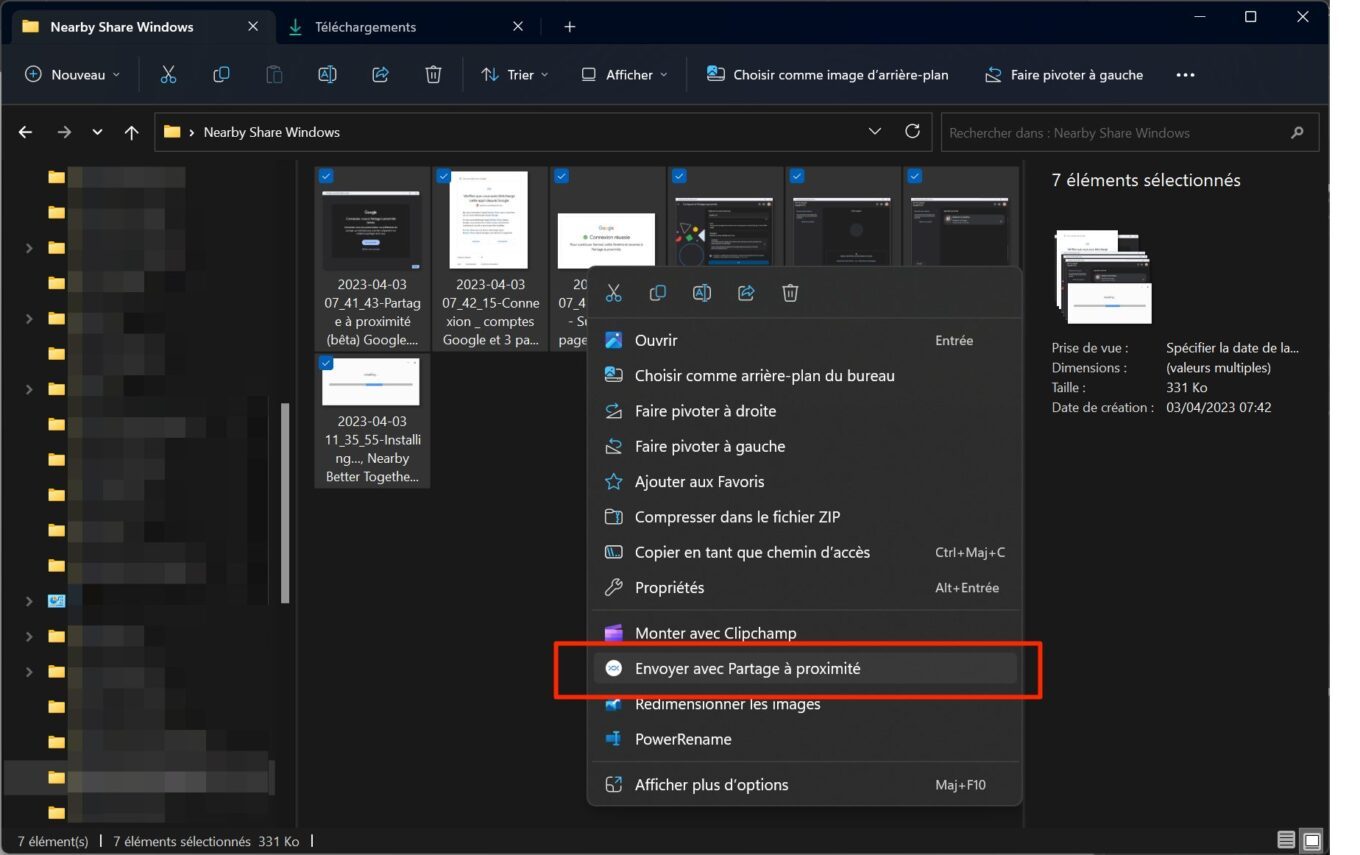Screen dimensions: 1360x855
Task: Select Faire pivoter à droite
Action: point(804,411)
